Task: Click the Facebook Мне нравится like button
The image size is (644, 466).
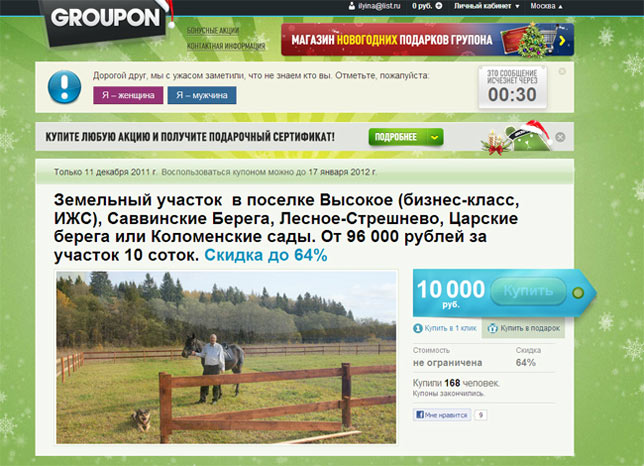Action: pos(442,415)
